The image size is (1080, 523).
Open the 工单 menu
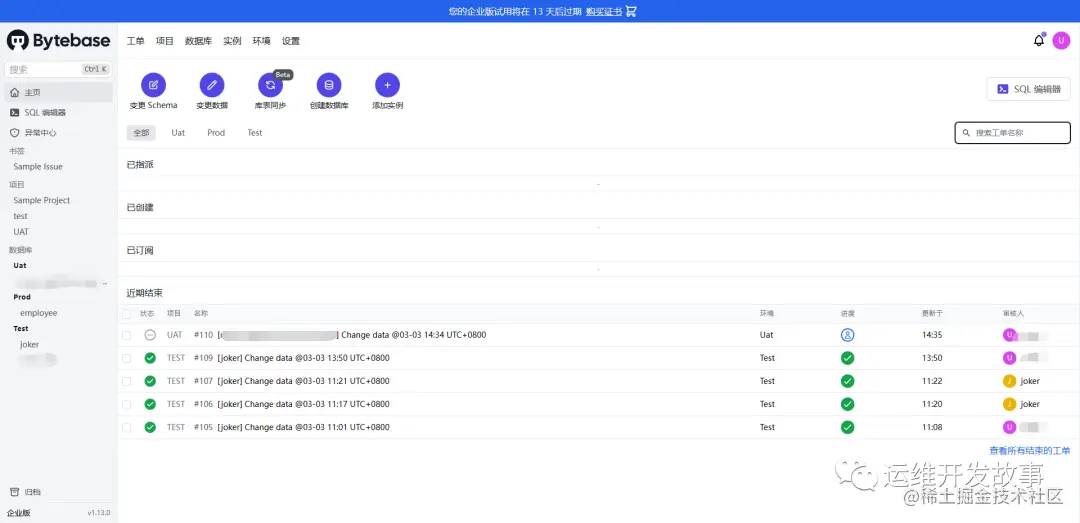pos(136,41)
